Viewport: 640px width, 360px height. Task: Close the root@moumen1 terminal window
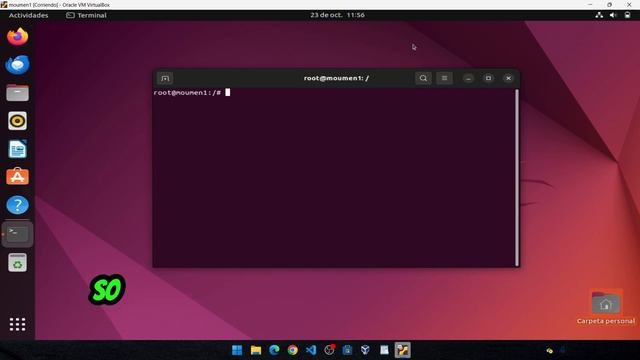508,78
